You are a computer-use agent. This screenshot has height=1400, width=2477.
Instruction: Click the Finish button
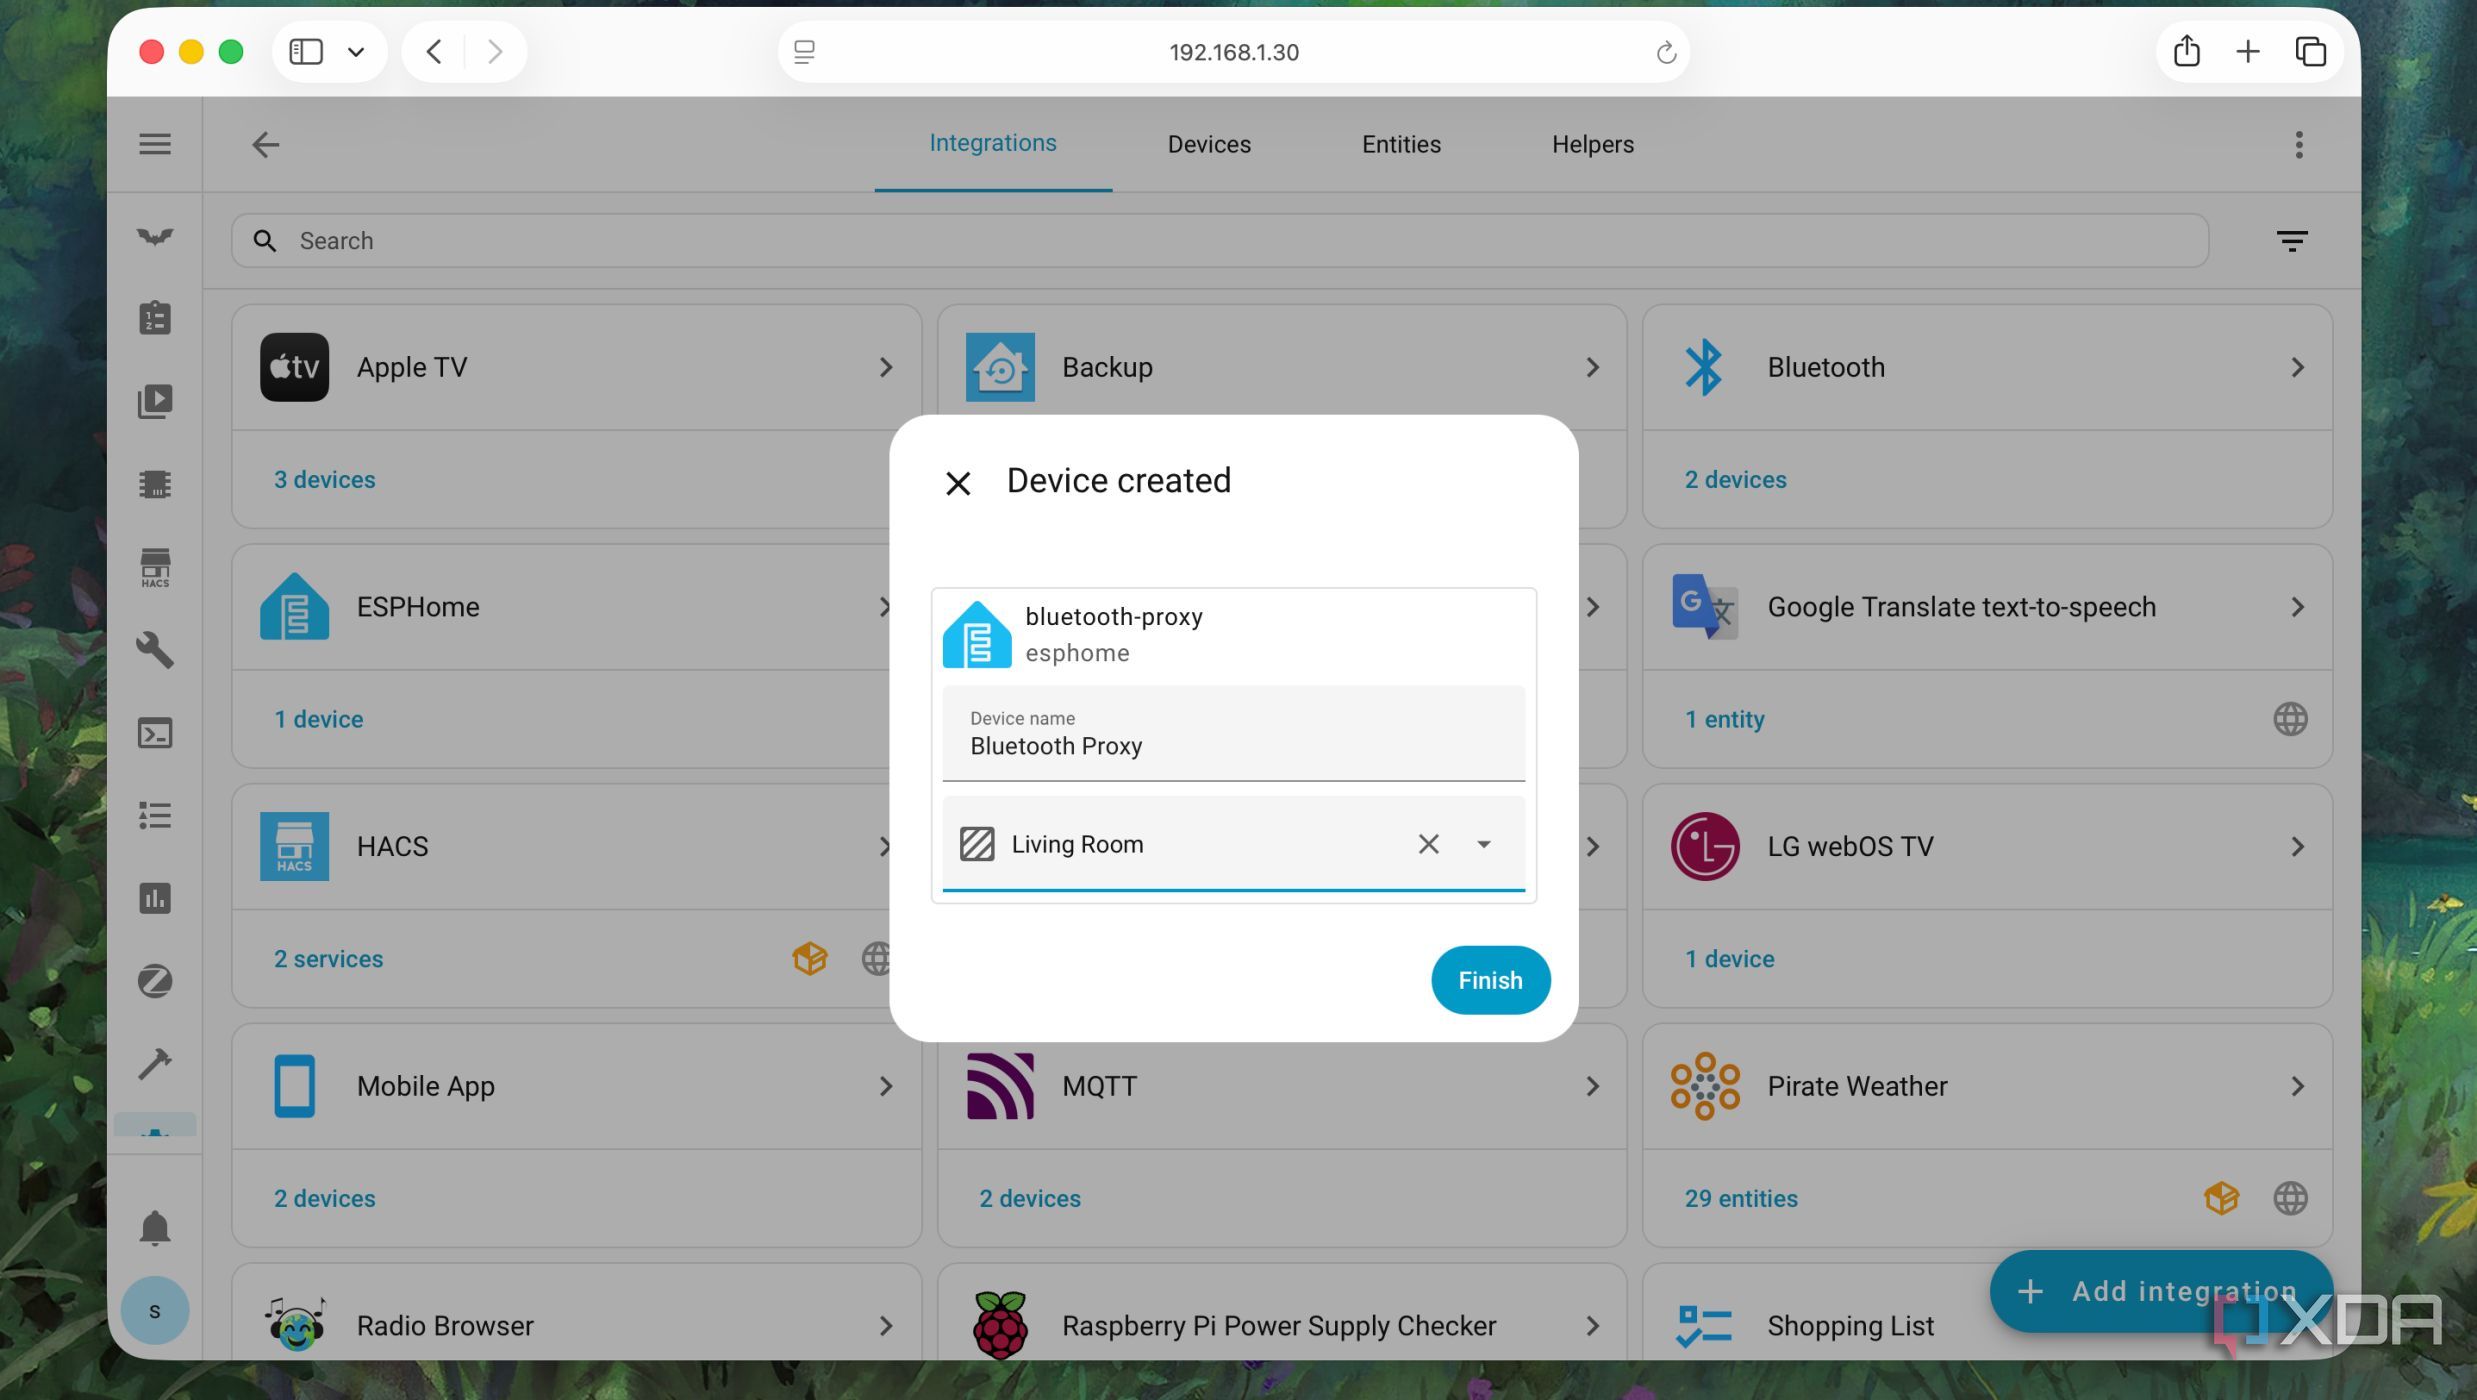pos(1489,980)
